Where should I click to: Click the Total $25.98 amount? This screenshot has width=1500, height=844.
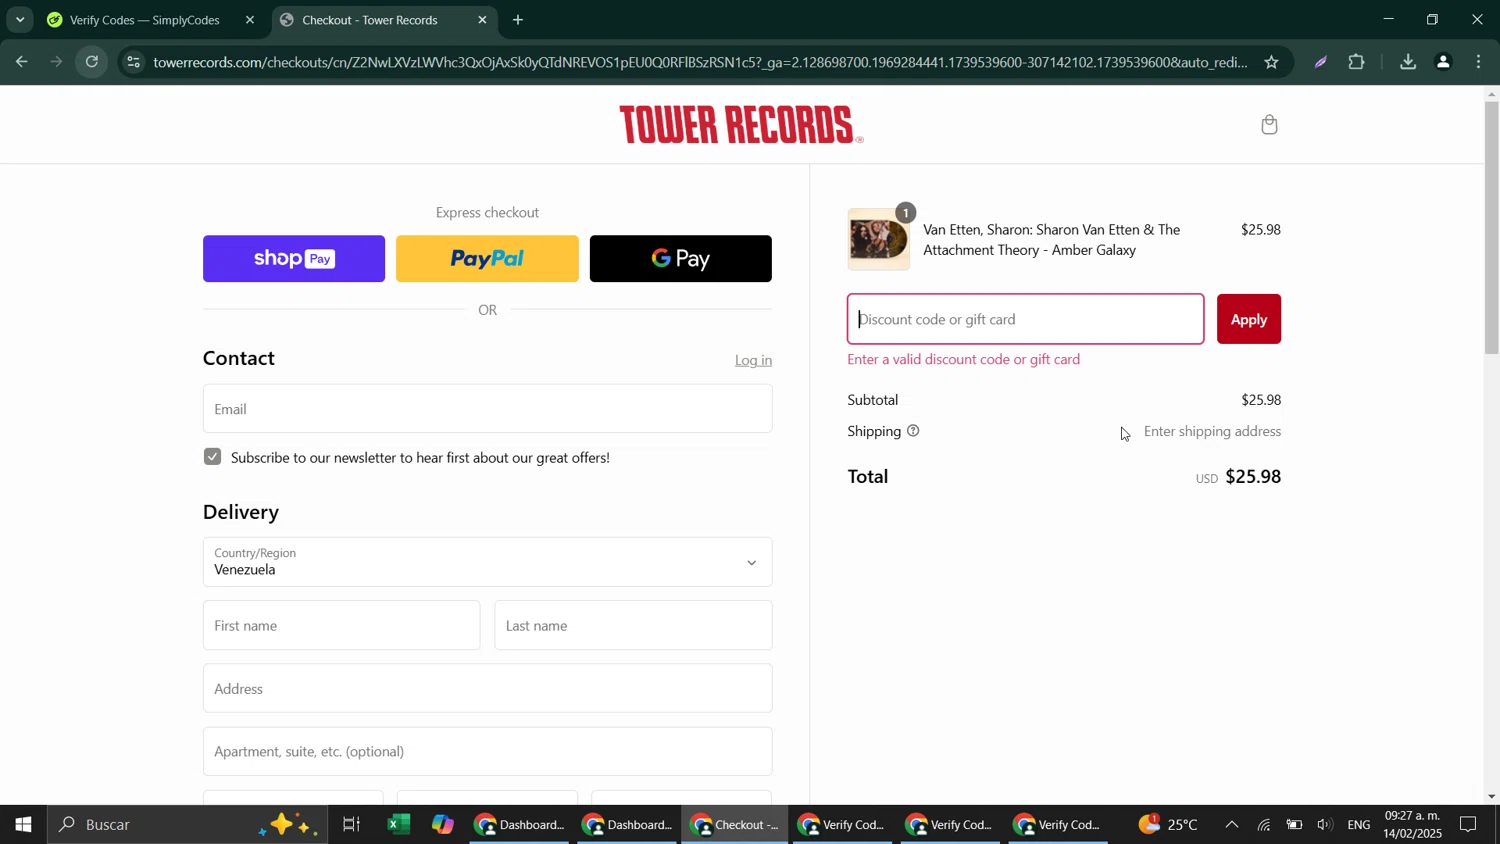1253,477
